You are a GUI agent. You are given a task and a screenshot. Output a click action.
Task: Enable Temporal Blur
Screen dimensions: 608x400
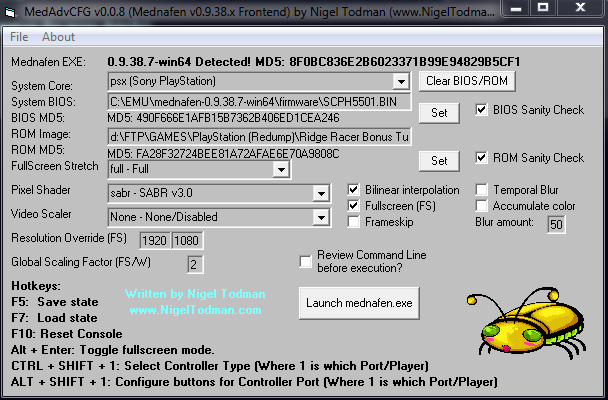pyautogui.click(x=483, y=189)
